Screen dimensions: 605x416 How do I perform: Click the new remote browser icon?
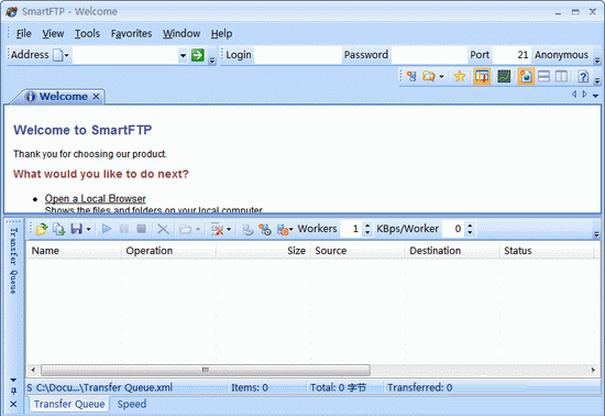point(412,76)
